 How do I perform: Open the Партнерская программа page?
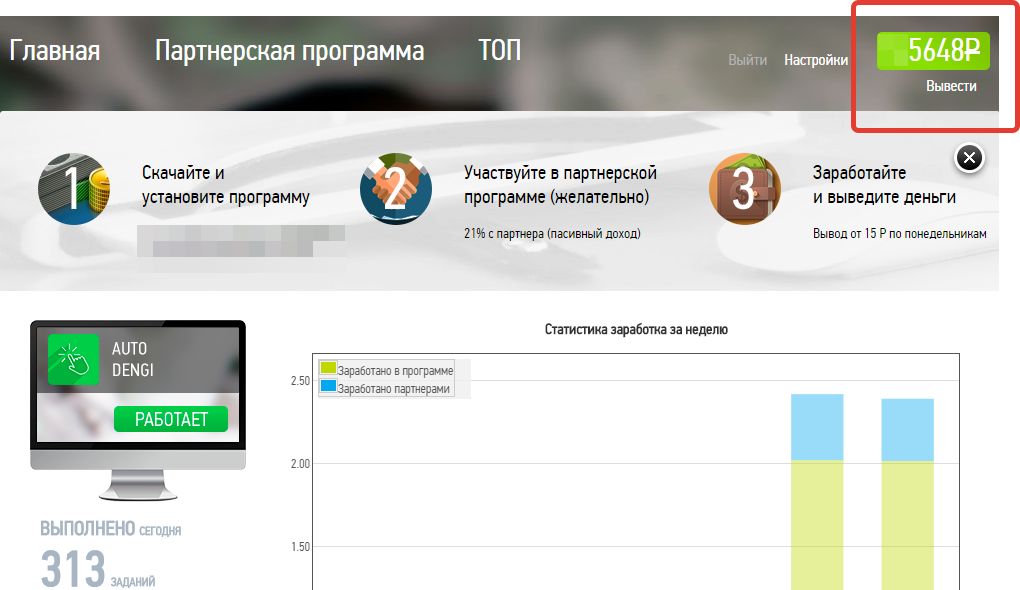[289, 51]
